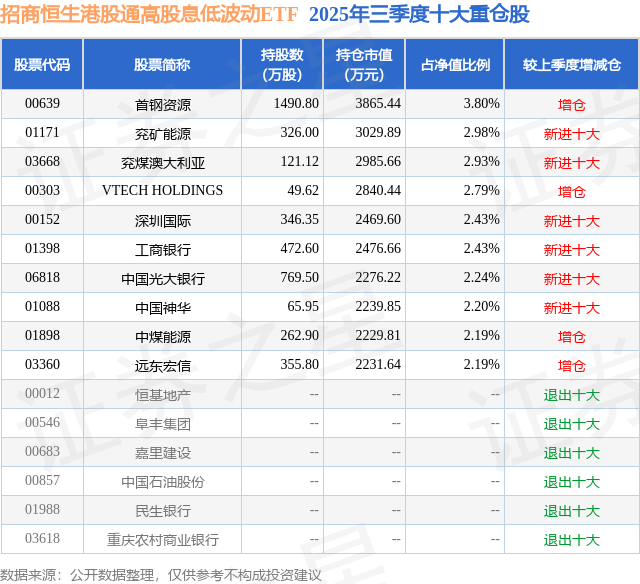Select stock name 首钢资源
This screenshot has height=584, width=640.
pos(162,105)
